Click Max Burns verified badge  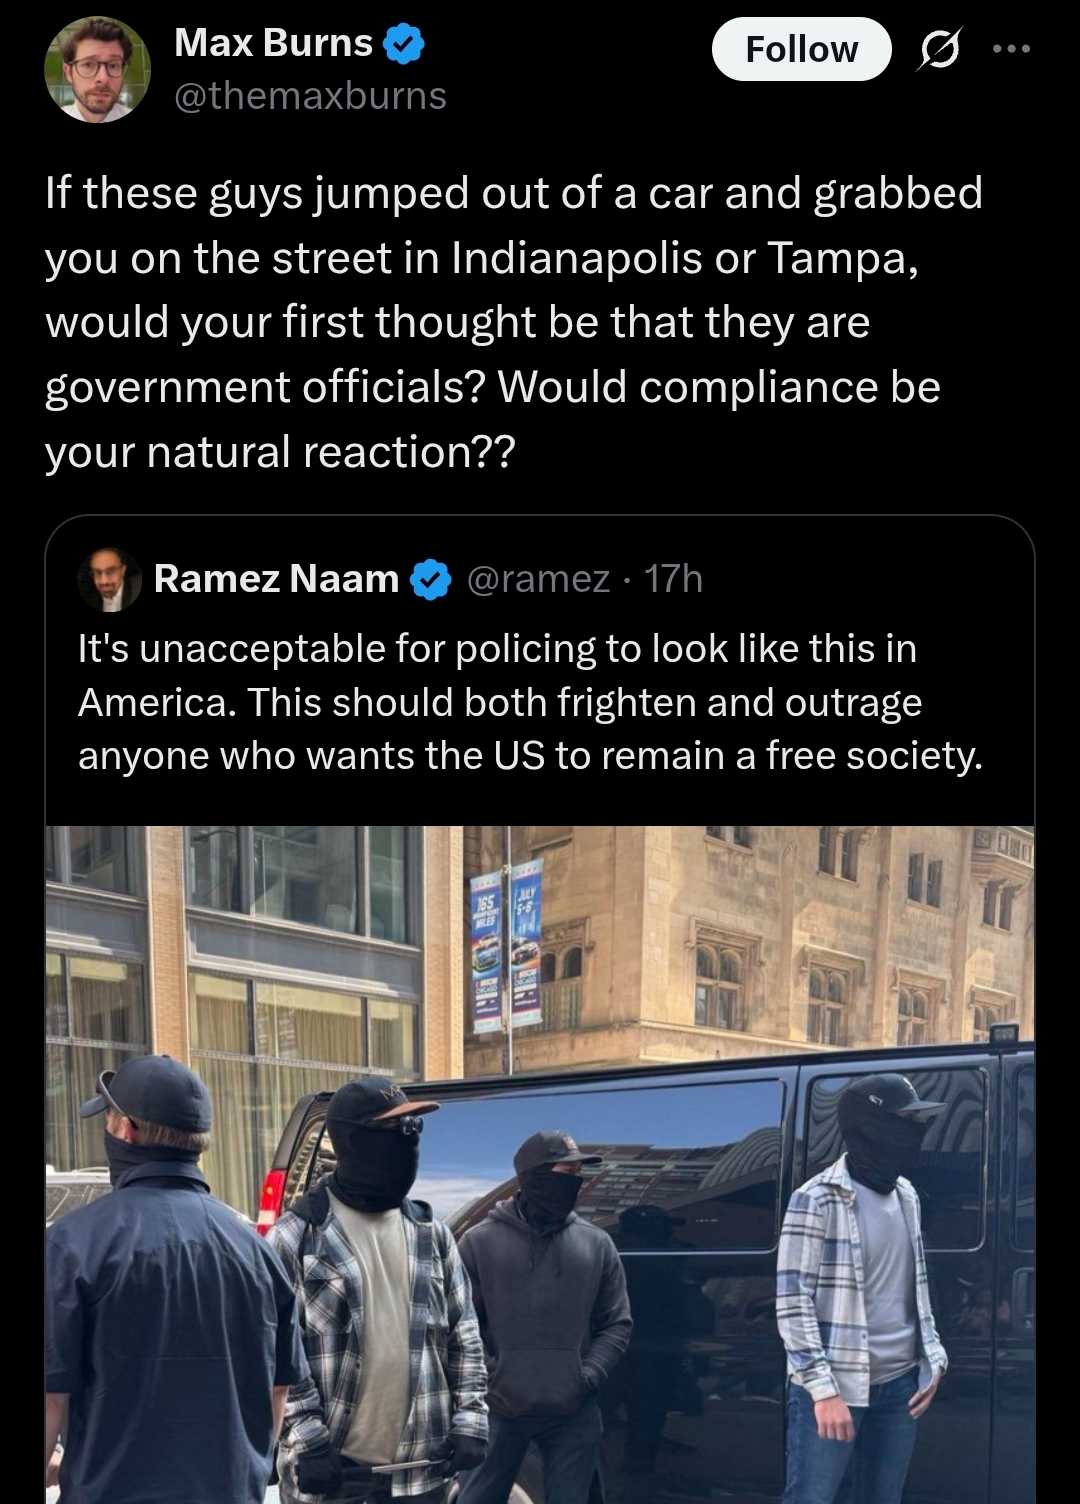[x=404, y=45]
